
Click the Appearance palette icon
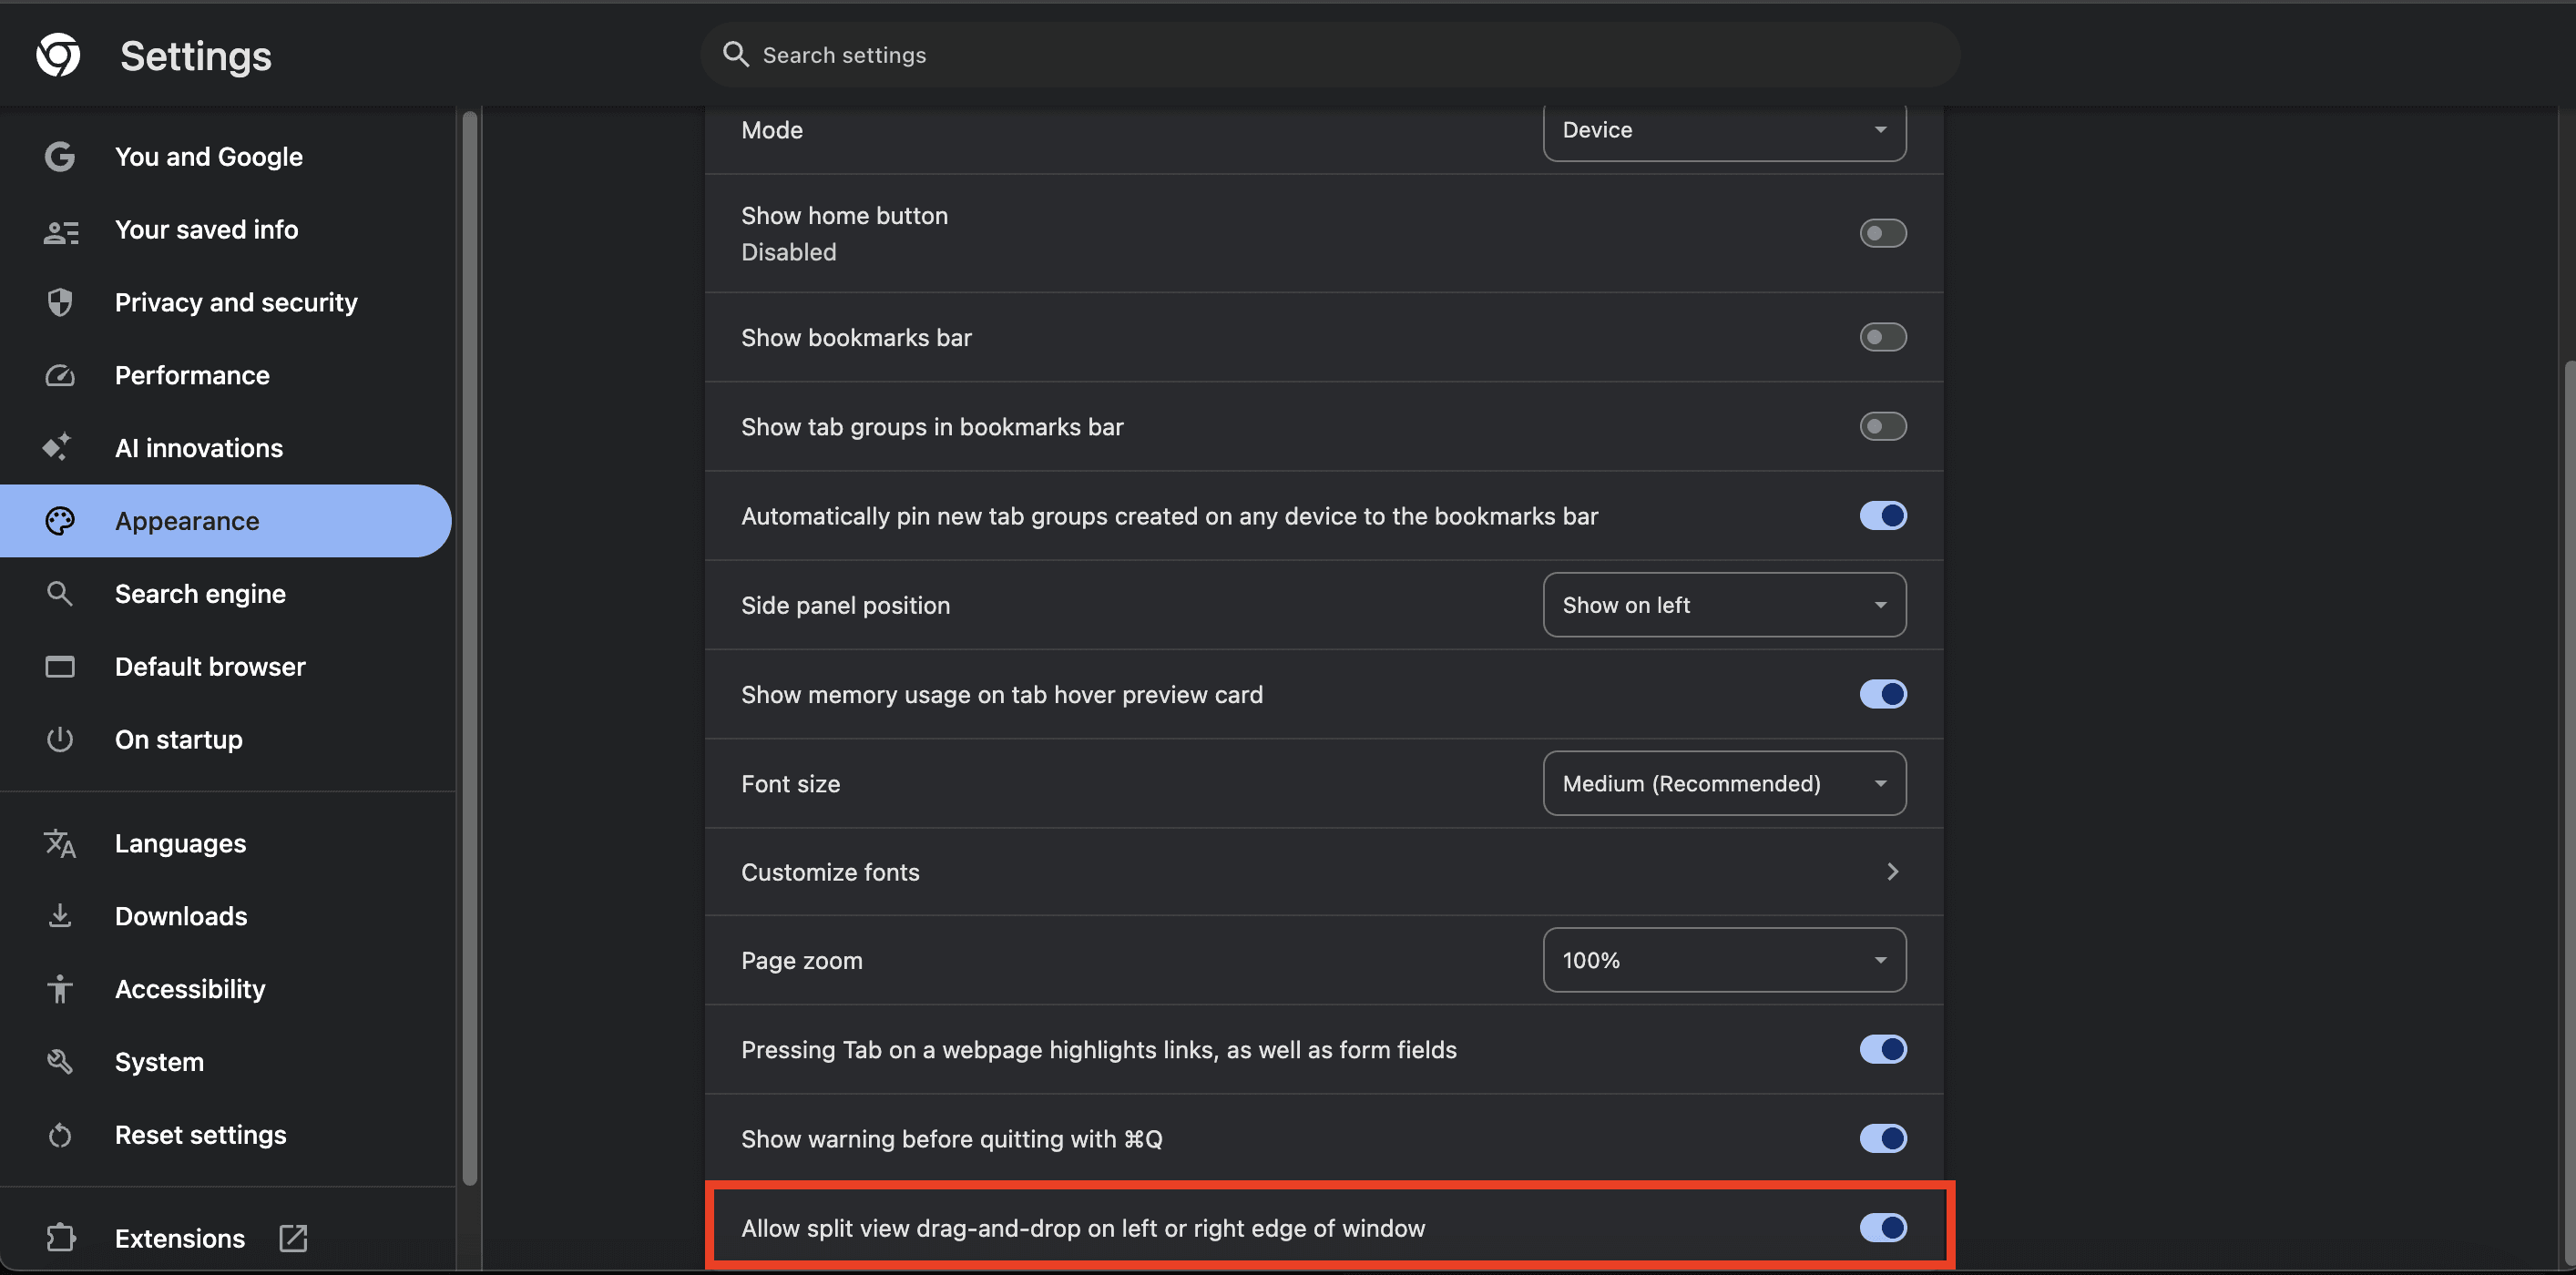pos(60,520)
